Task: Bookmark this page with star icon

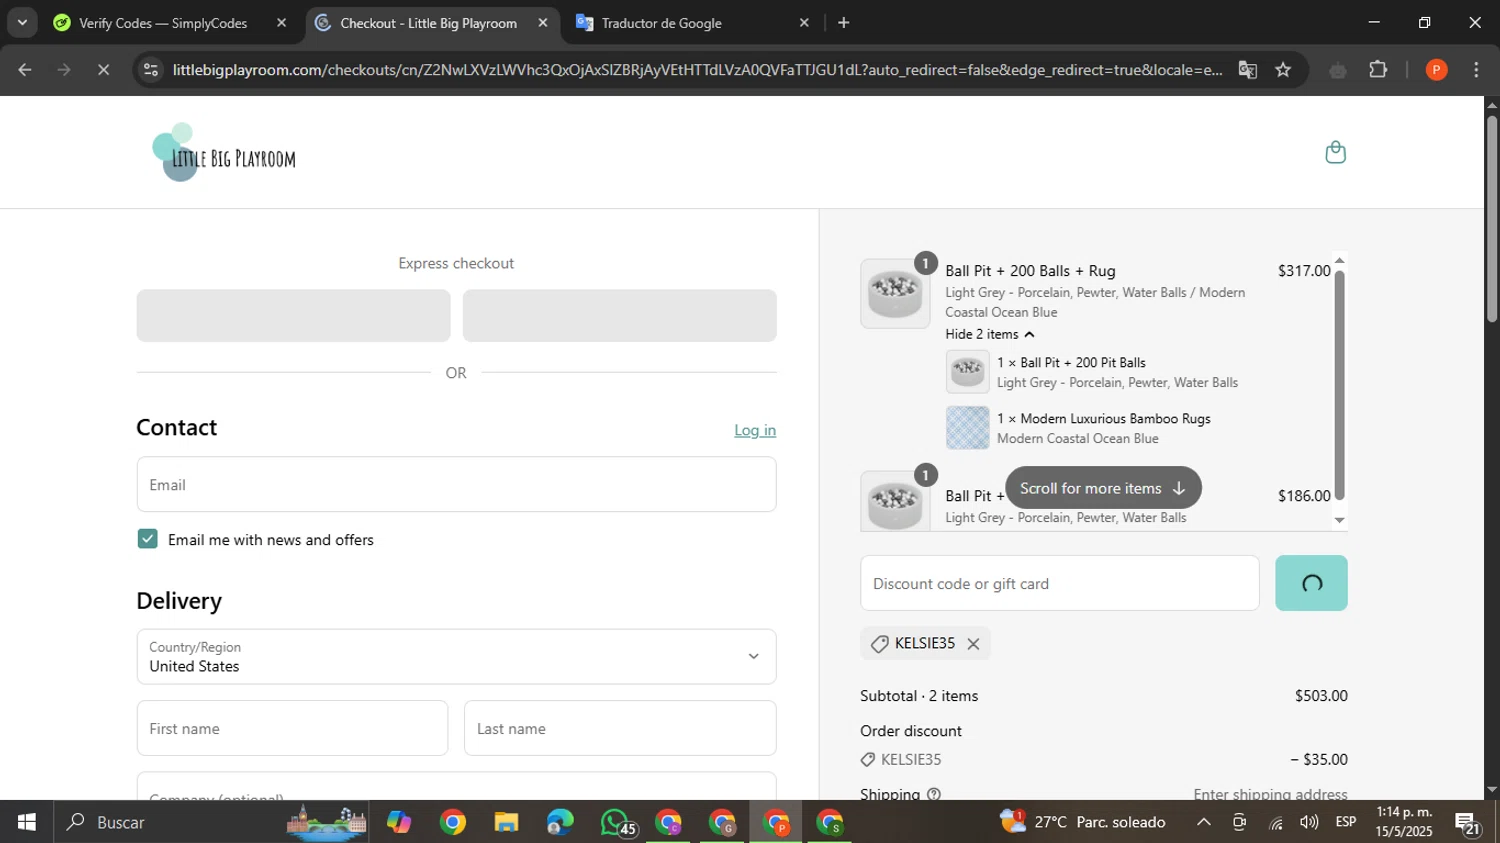Action: point(1283,70)
